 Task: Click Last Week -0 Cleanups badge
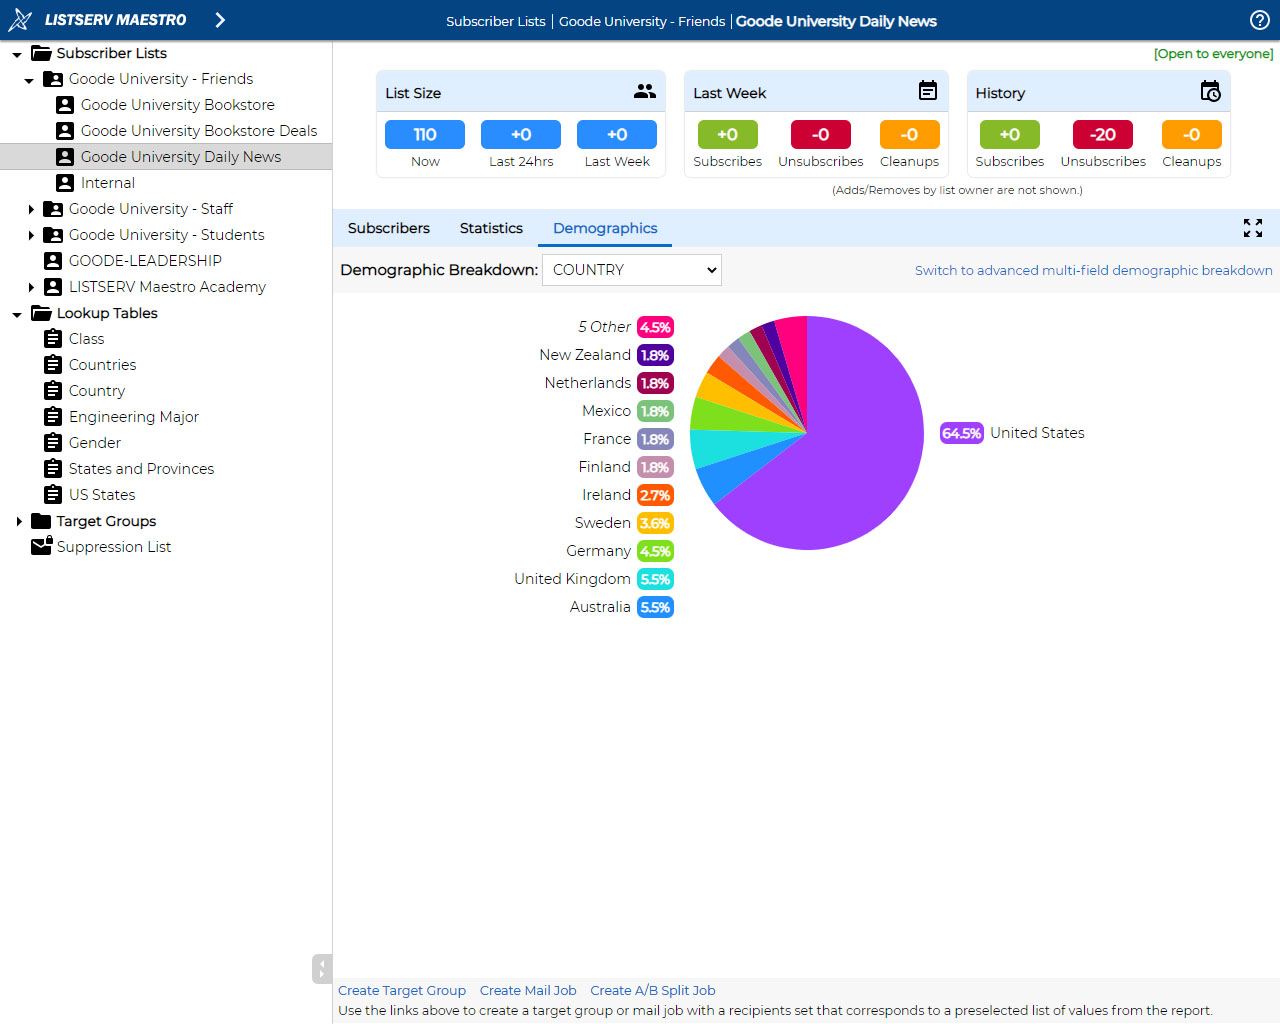[910, 134]
